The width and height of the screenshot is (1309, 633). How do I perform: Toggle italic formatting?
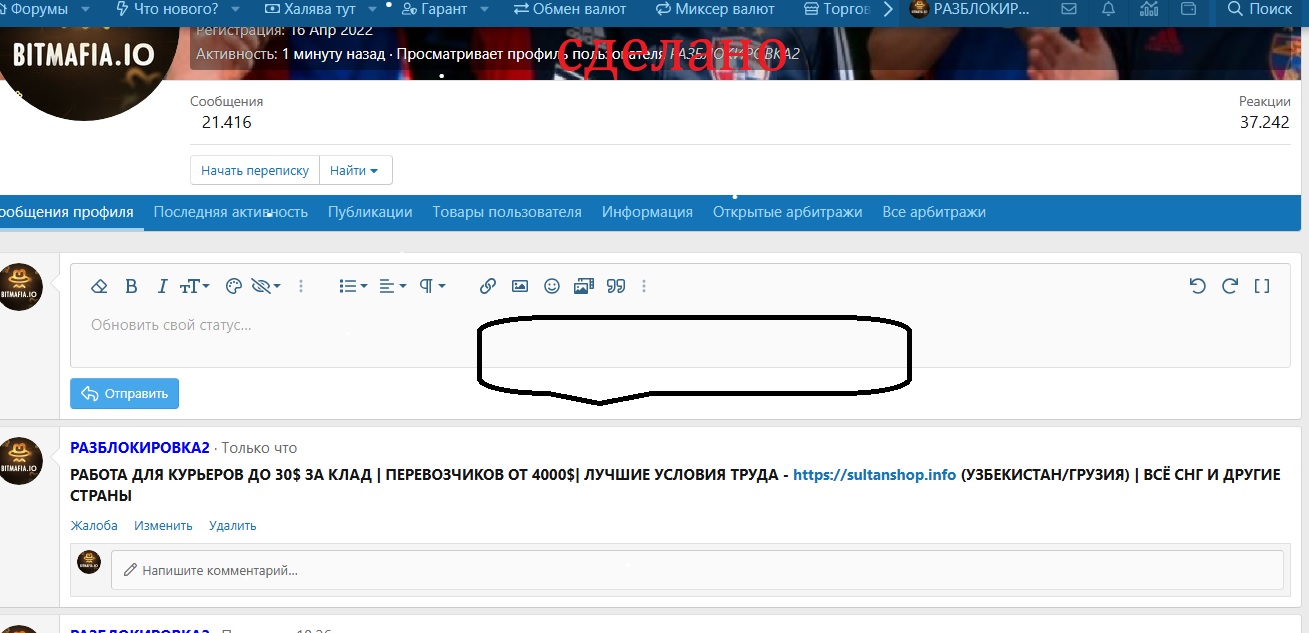click(x=161, y=286)
